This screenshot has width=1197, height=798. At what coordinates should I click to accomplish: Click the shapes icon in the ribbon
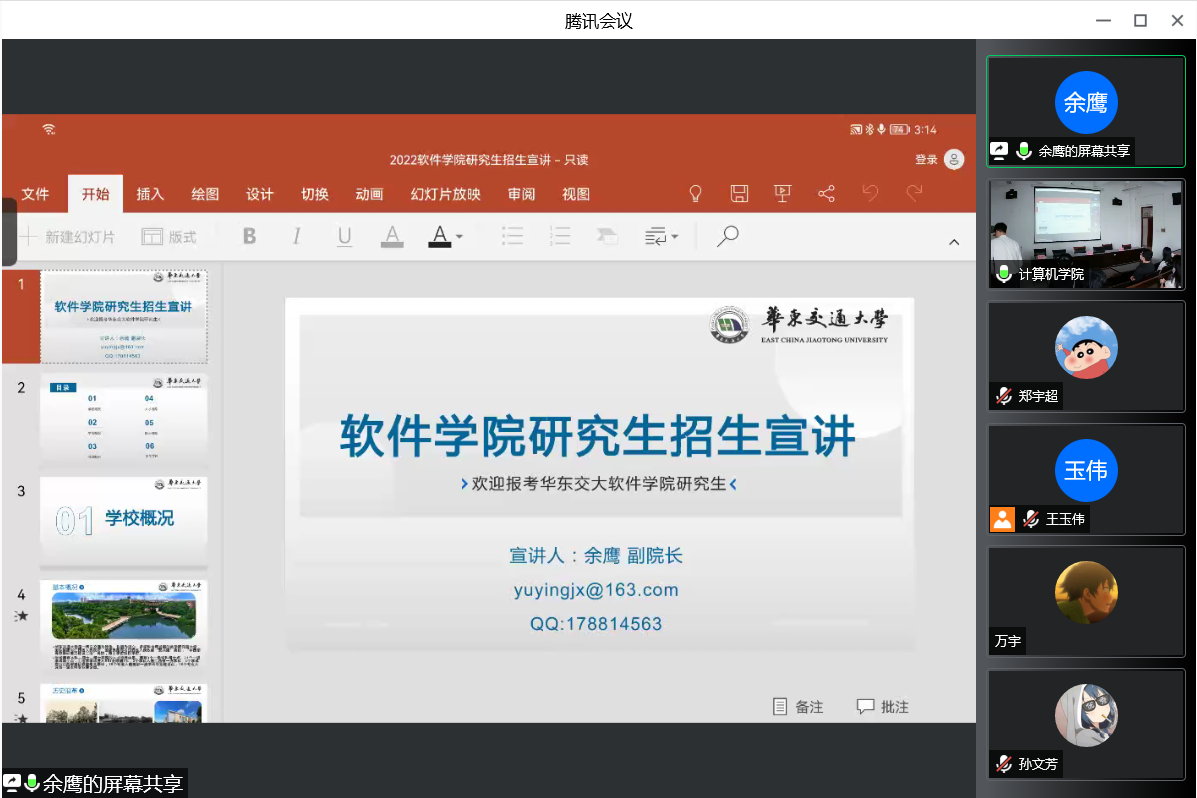click(x=607, y=236)
